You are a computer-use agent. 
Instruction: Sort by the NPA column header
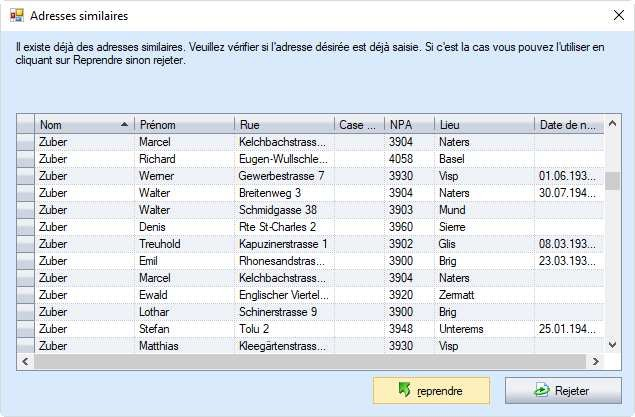409,124
